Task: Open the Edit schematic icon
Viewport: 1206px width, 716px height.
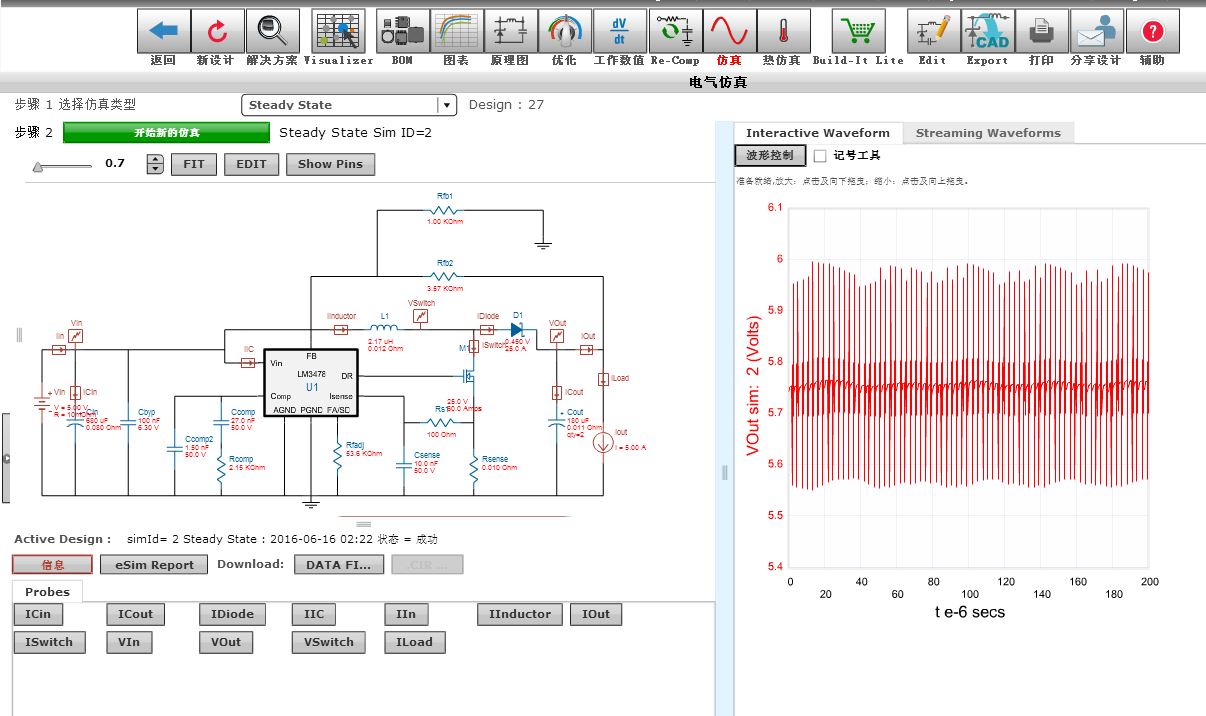Action: [933, 32]
